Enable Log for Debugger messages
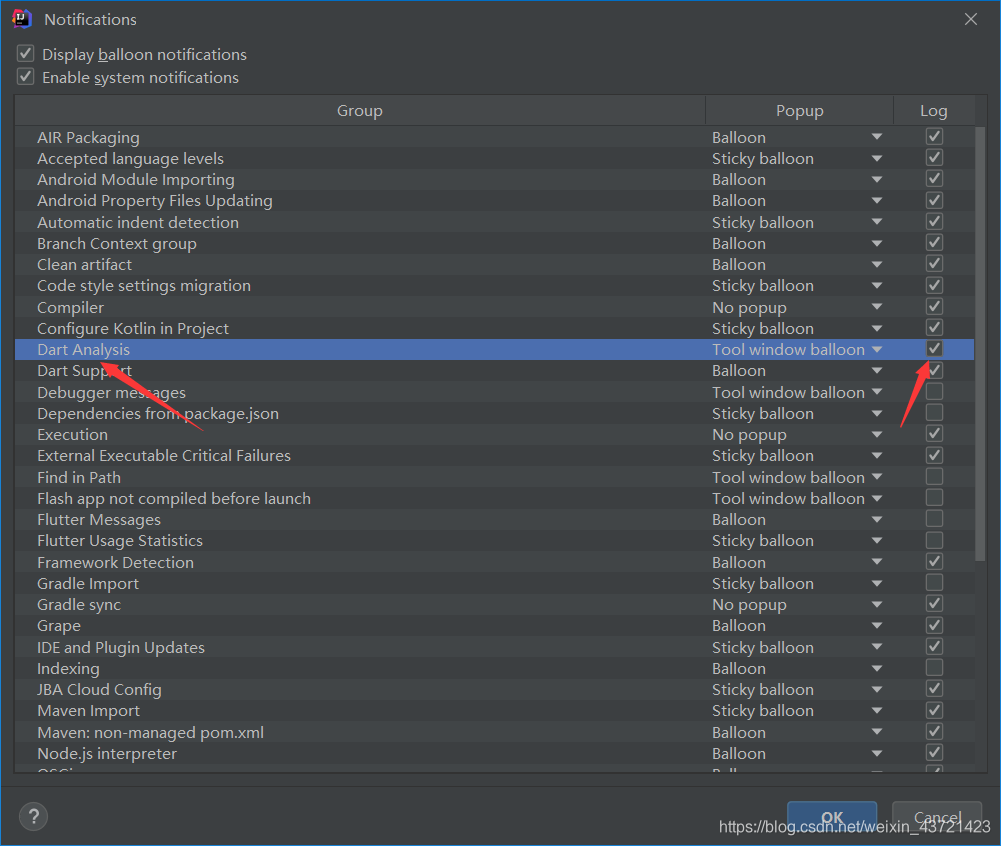The image size is (1001, 846). [x=934, y=391]
